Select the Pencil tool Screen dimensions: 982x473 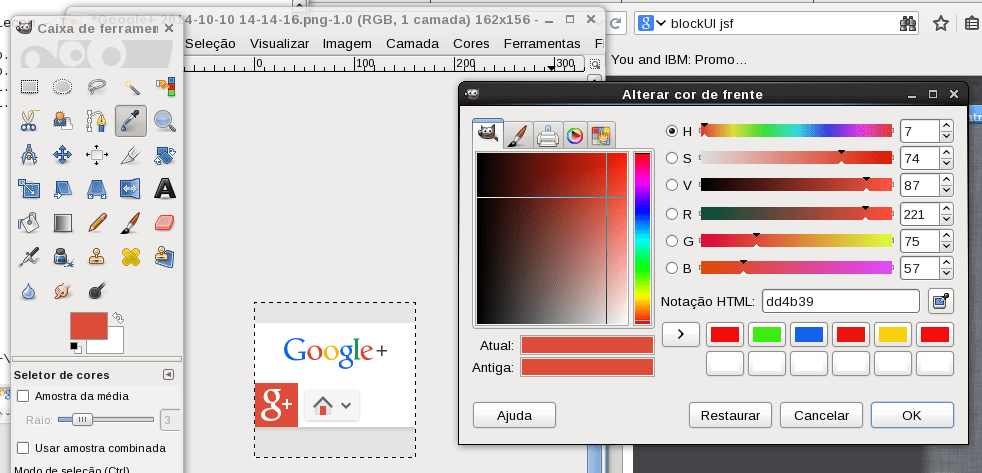click(x=96, y=222)
